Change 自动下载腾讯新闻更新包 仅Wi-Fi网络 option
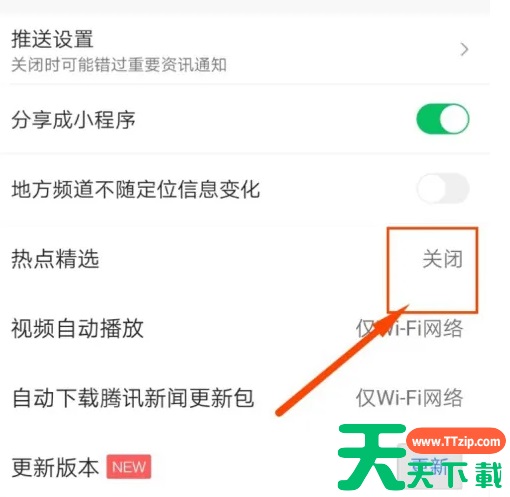 coord(410,397)
